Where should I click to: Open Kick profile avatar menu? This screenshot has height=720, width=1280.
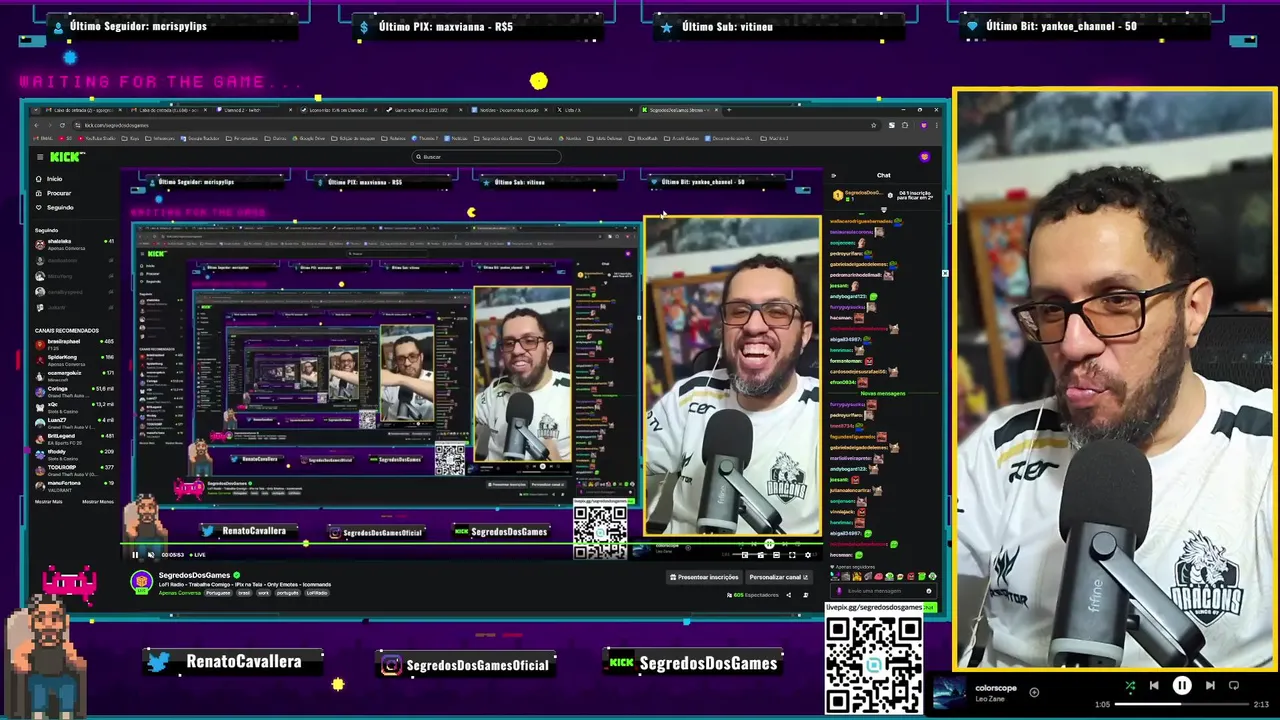(924, 157)
